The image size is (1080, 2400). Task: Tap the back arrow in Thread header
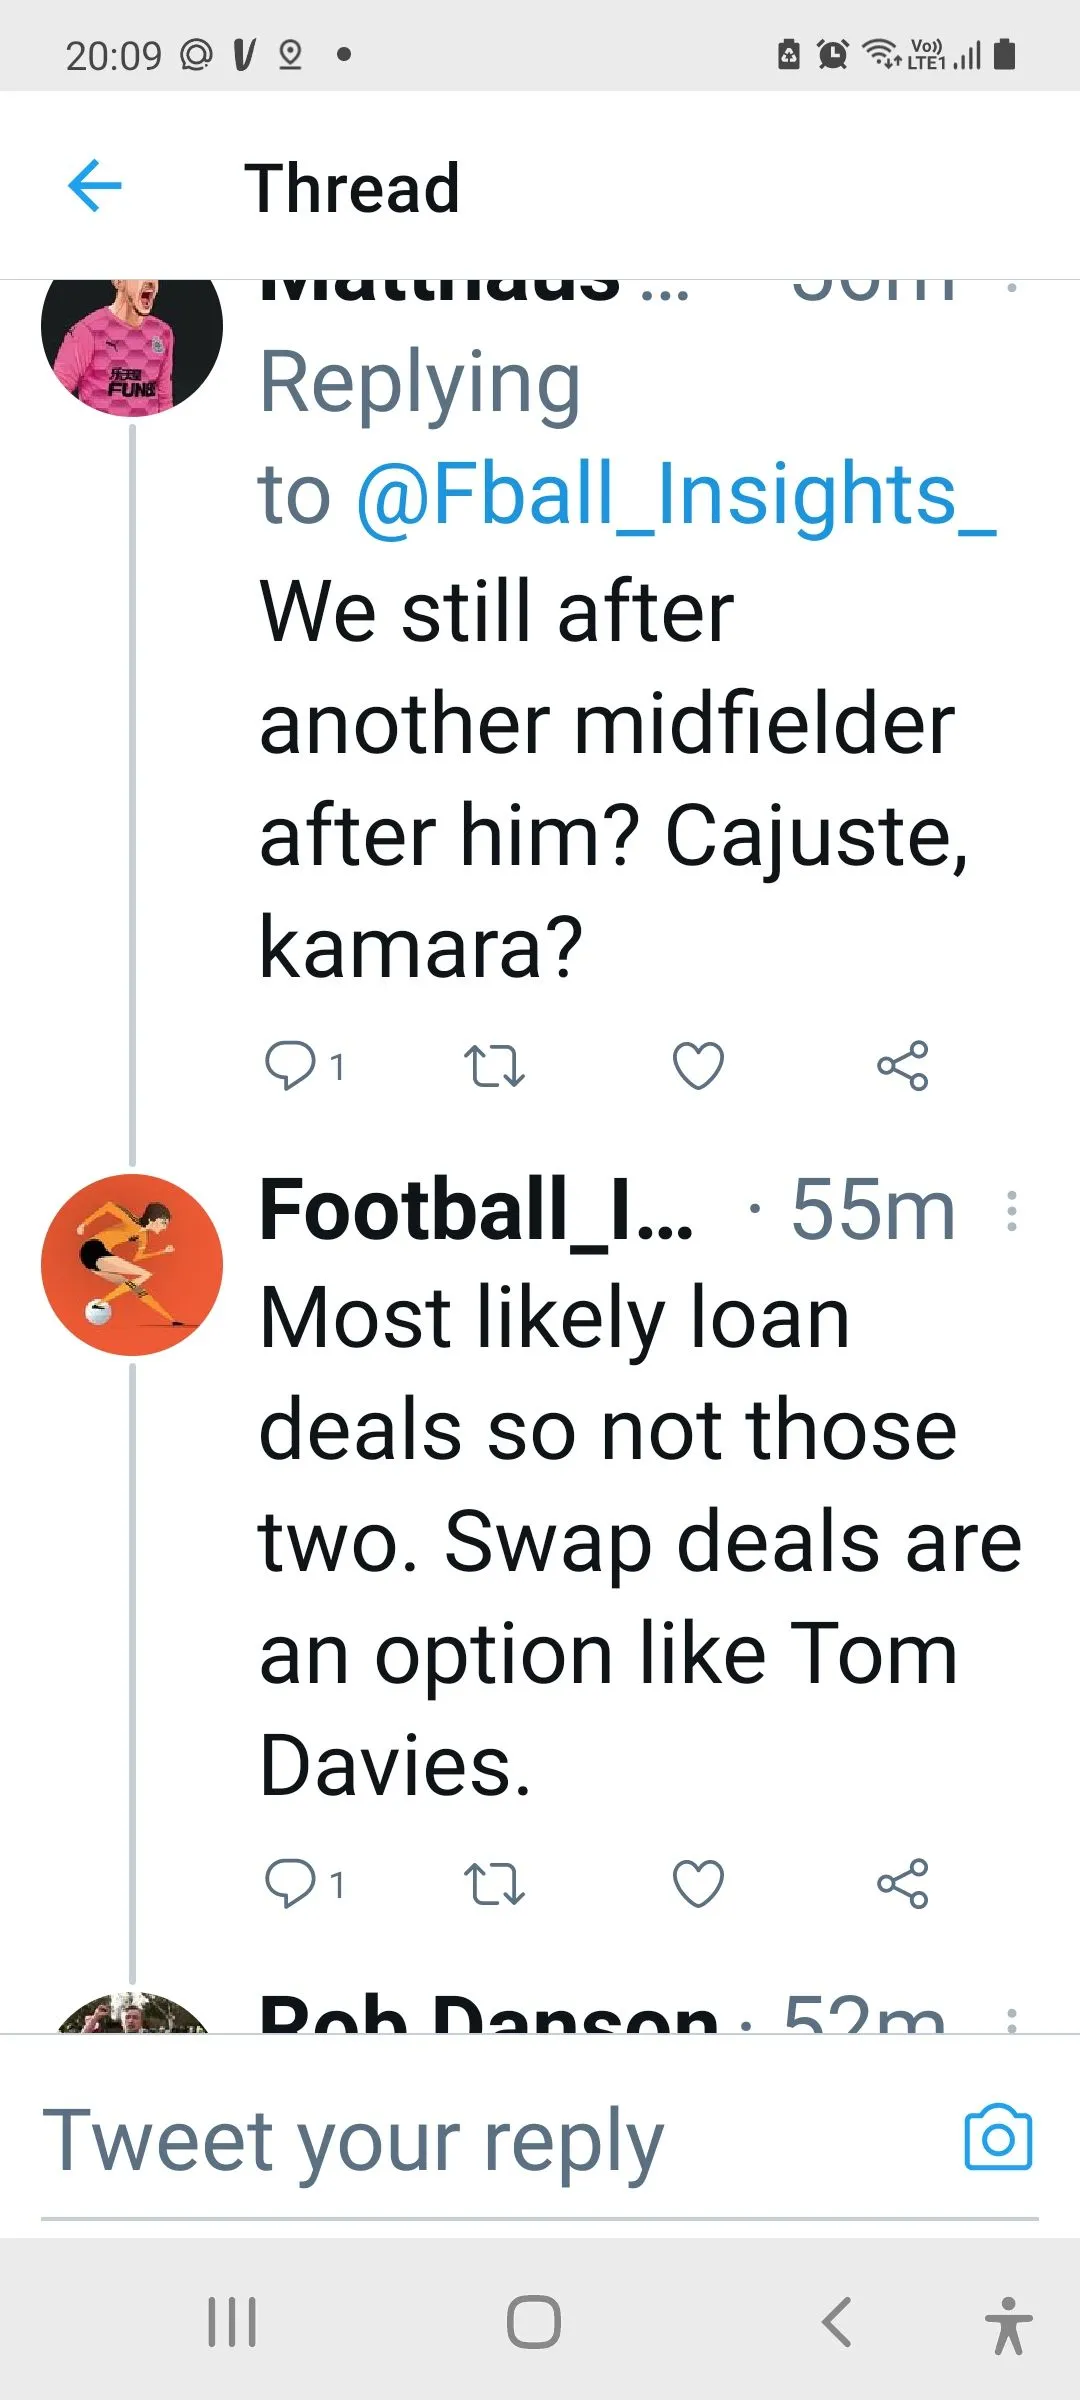tap(95, 186)
